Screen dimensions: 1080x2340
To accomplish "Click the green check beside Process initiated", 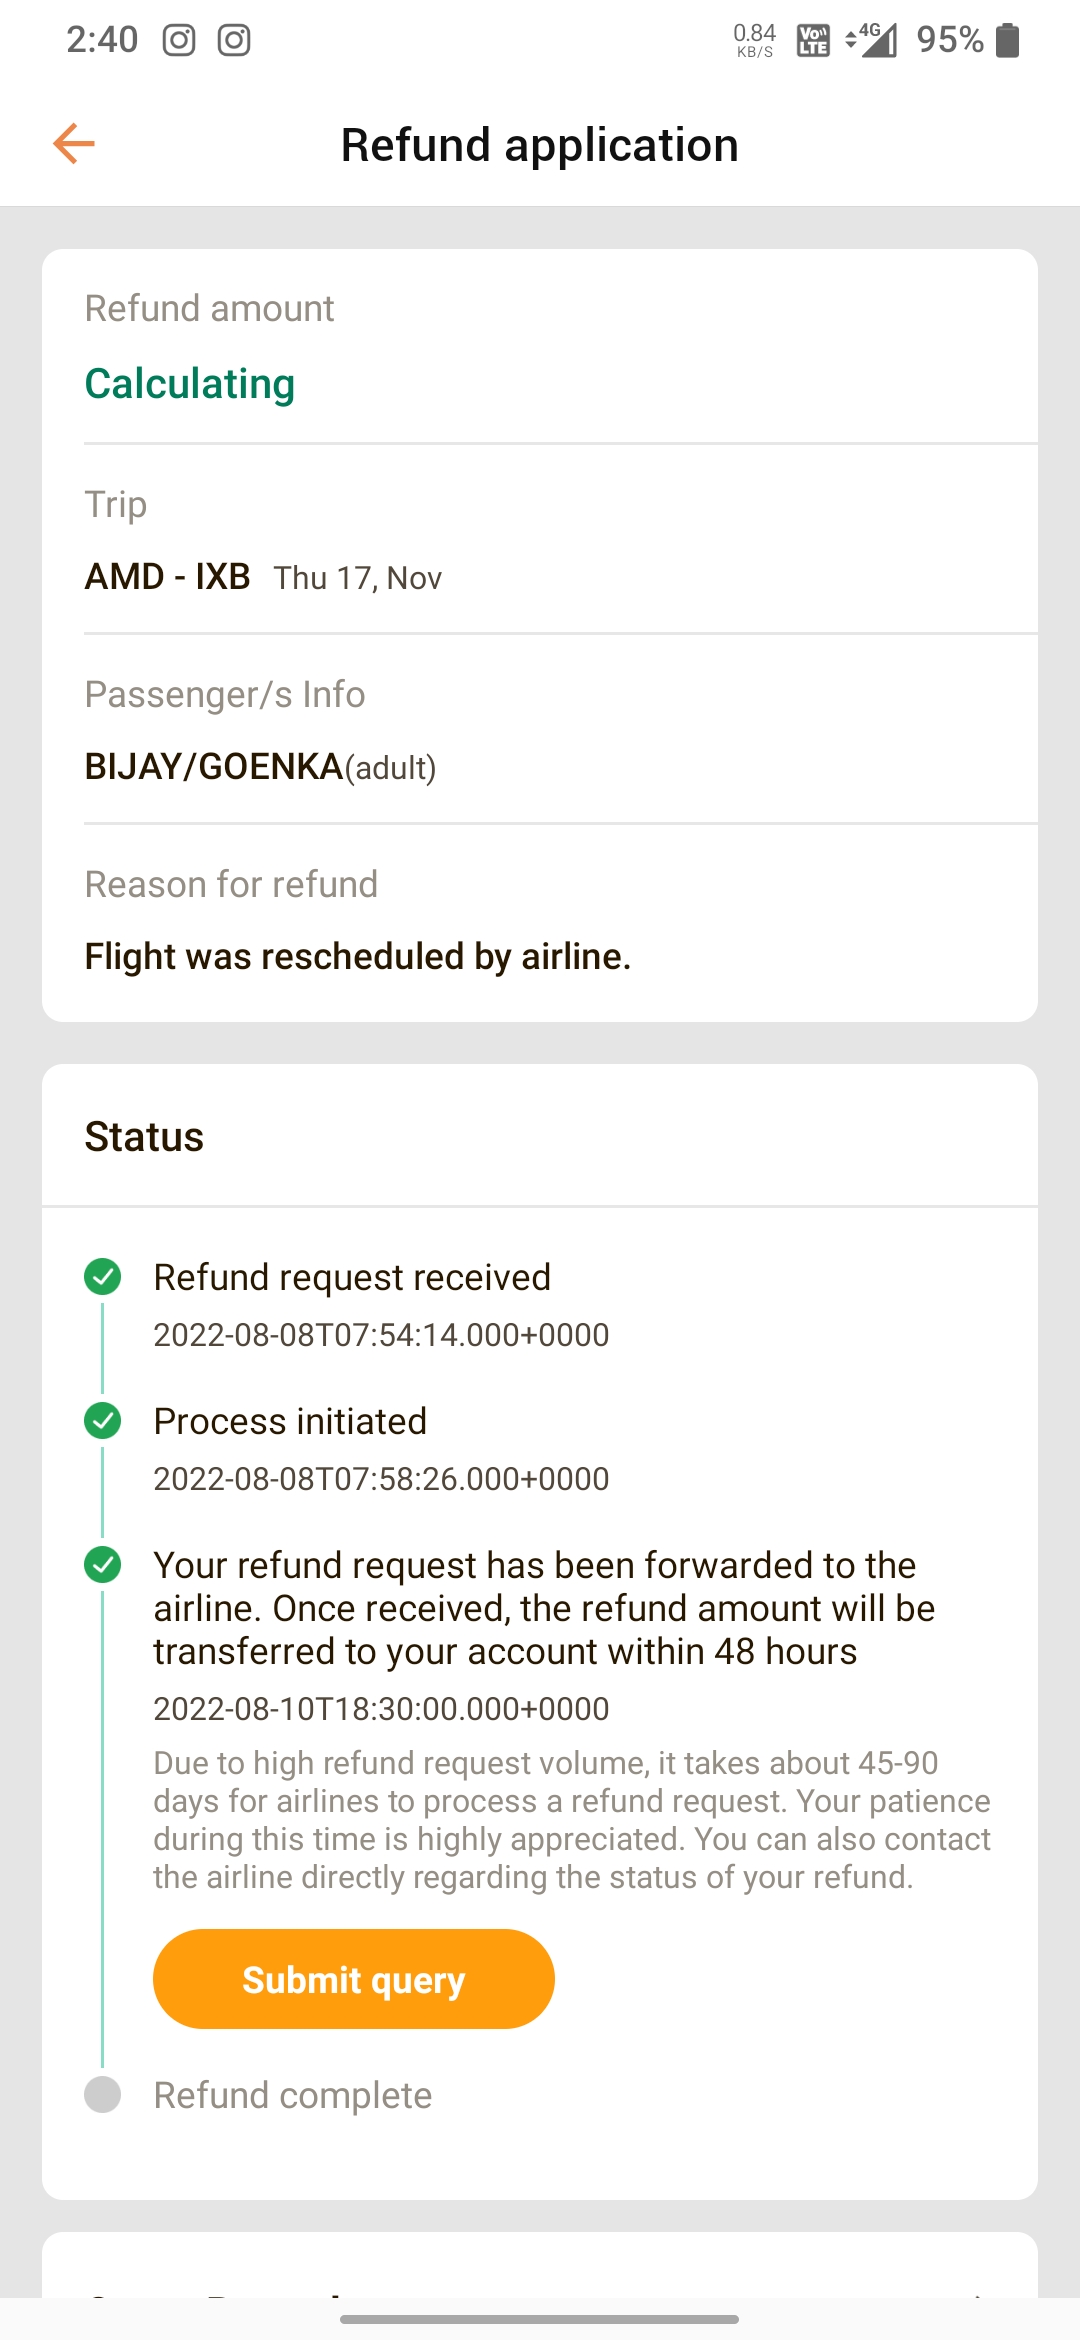I will pos(103,1421).
